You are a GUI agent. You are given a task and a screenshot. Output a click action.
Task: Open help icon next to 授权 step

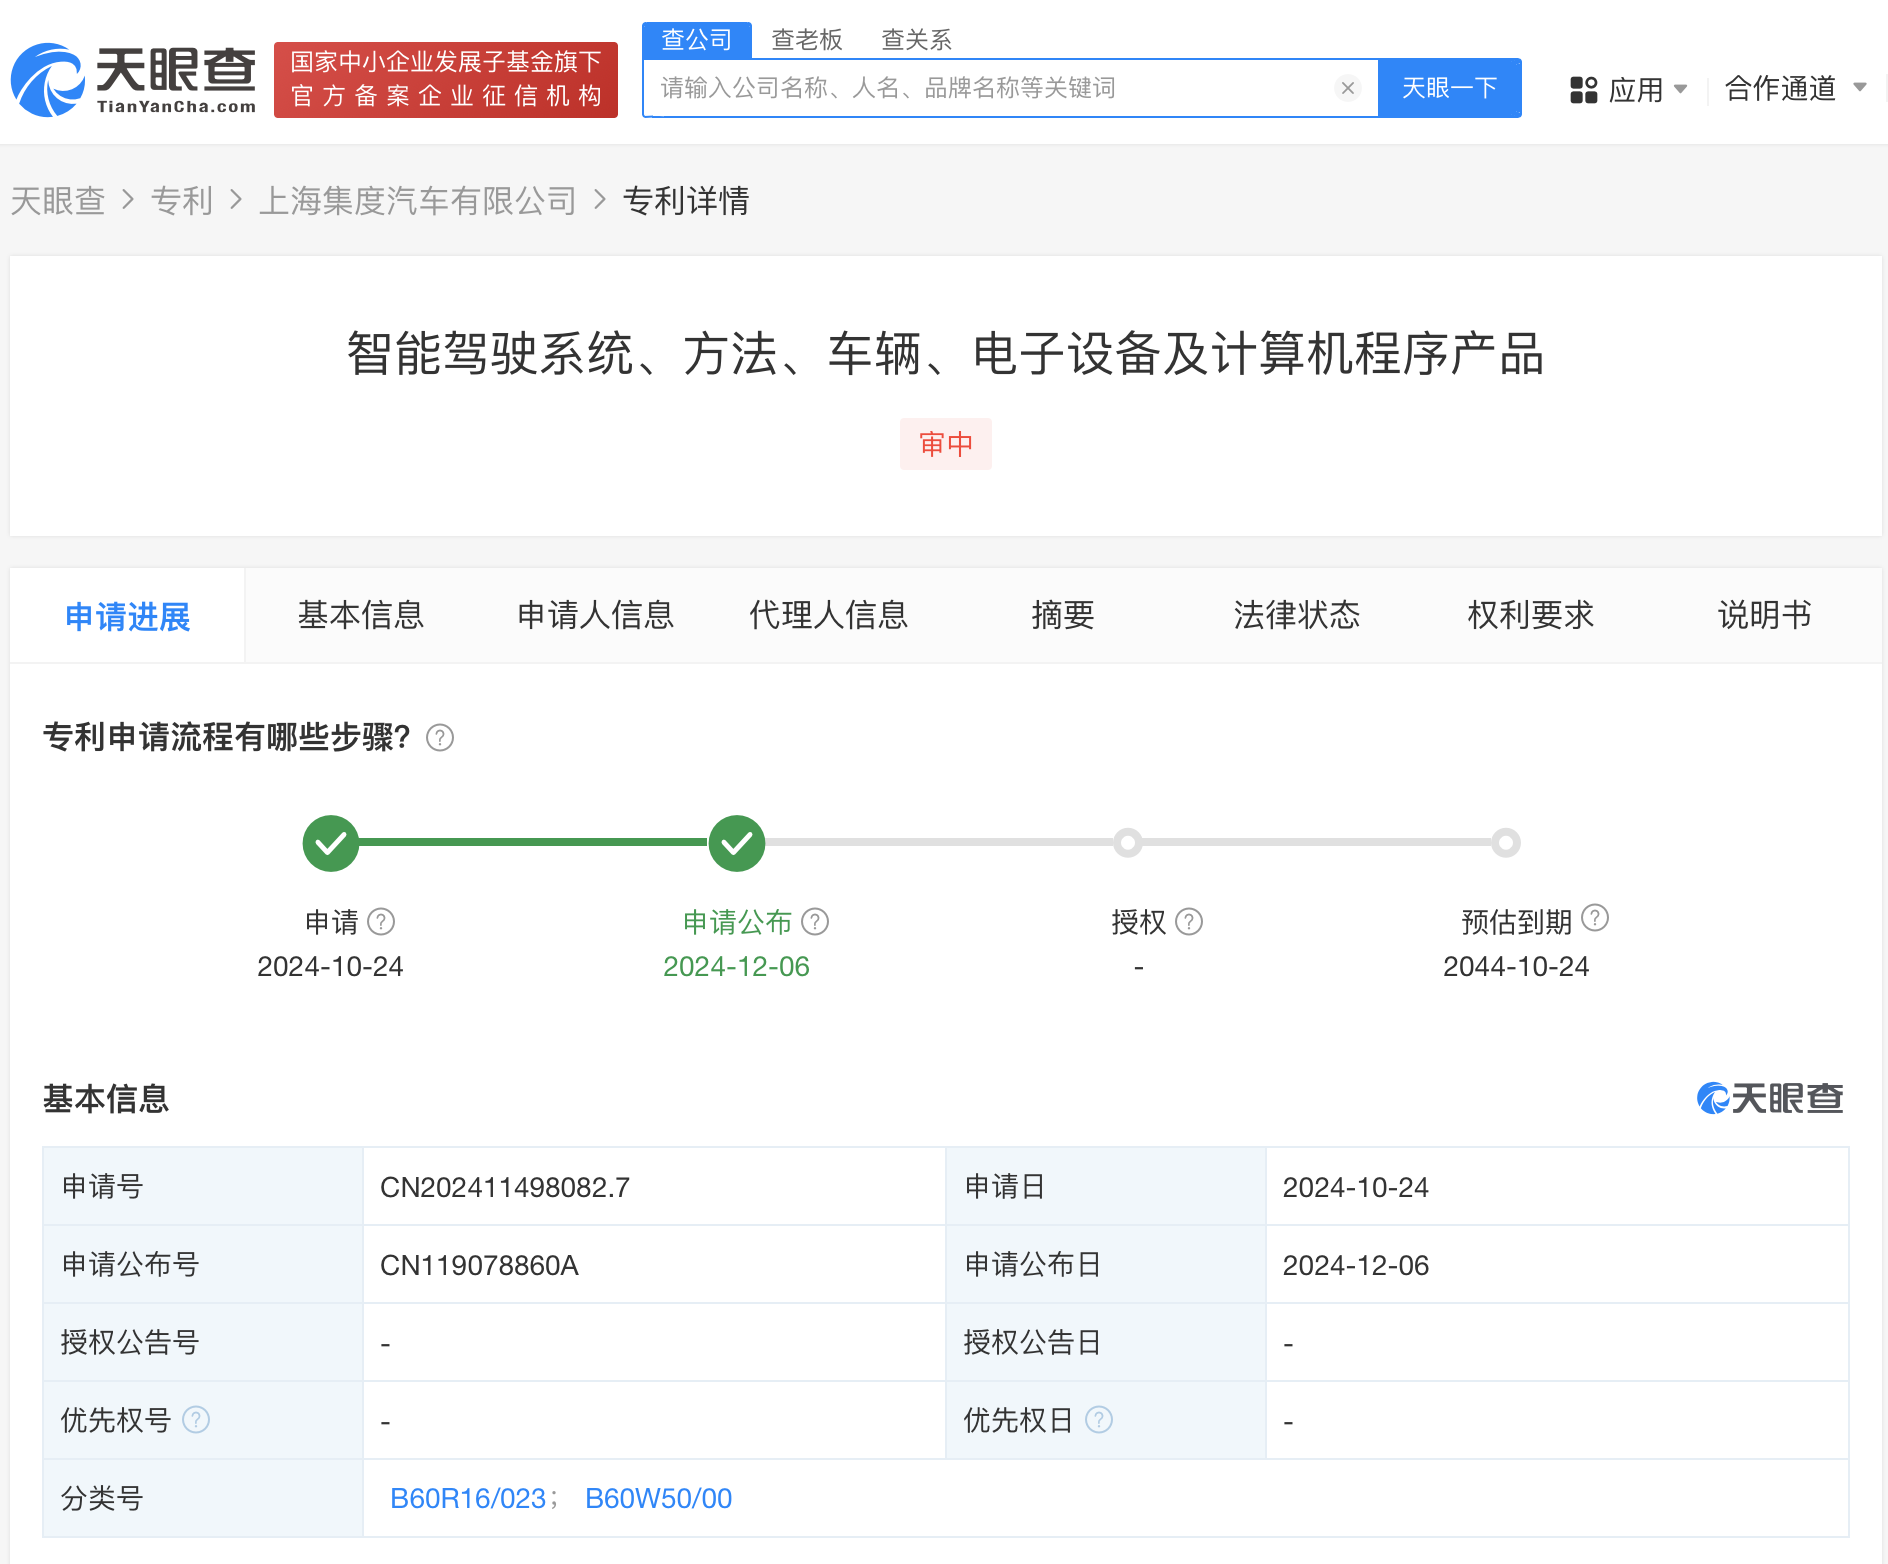(1189, 921)
